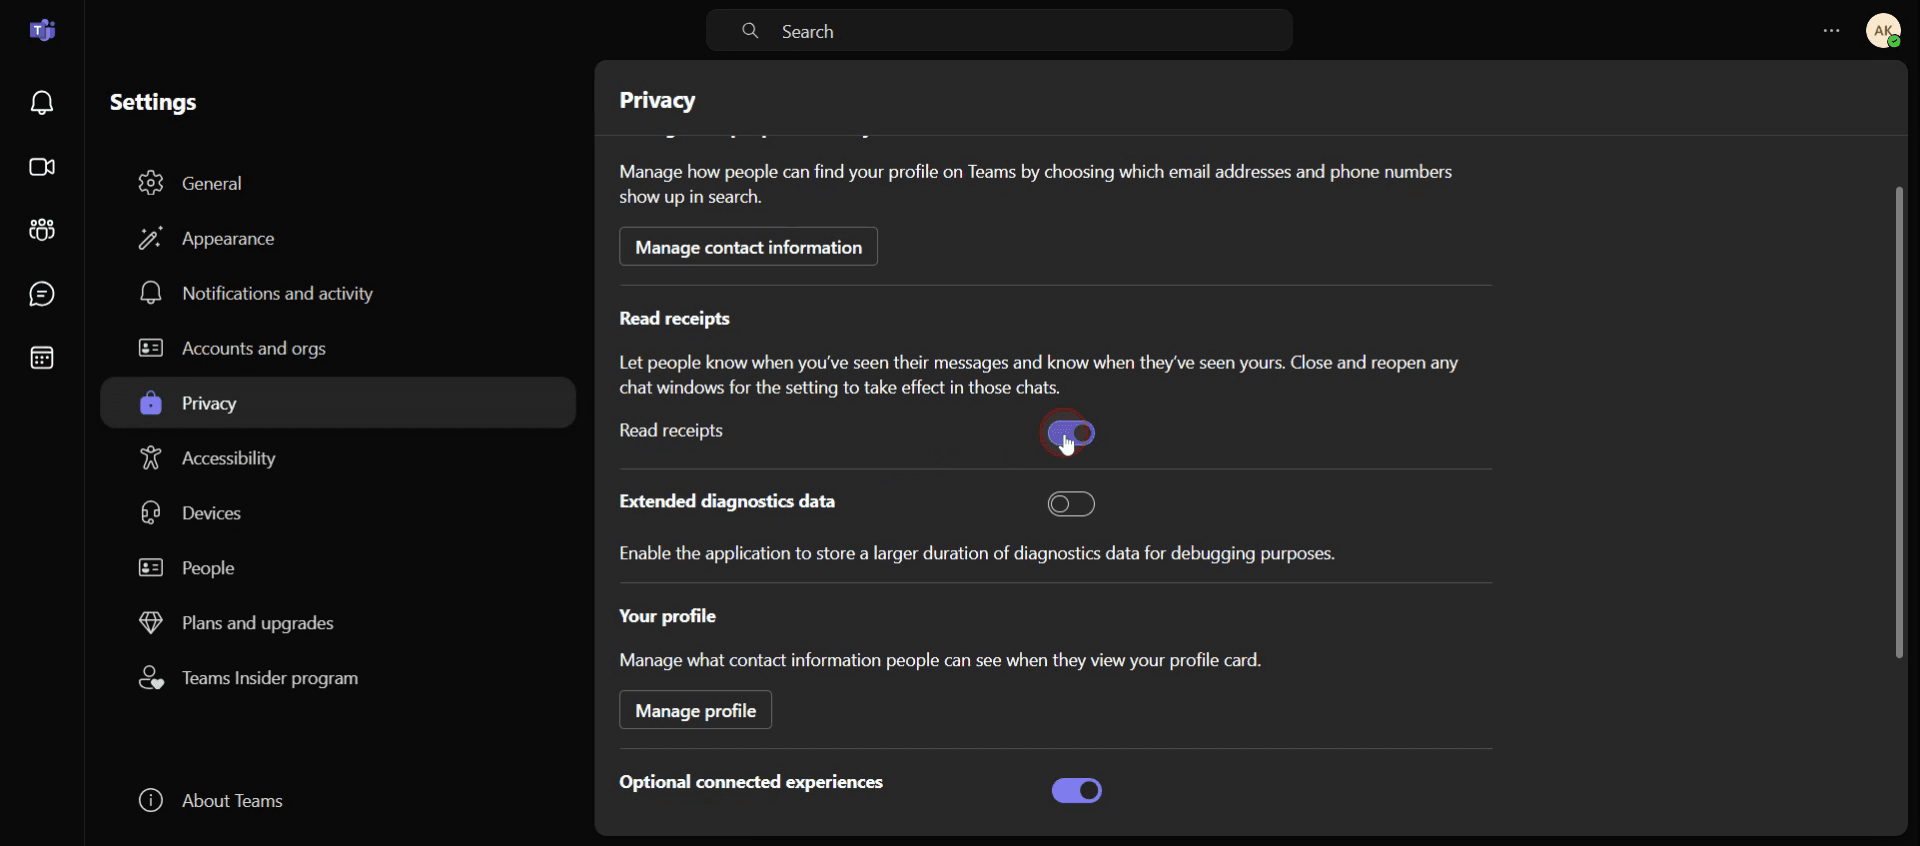Click the Manage profile button
Image resolution: width=1920 pixels, height=846 pixels.
coord(695,710)
